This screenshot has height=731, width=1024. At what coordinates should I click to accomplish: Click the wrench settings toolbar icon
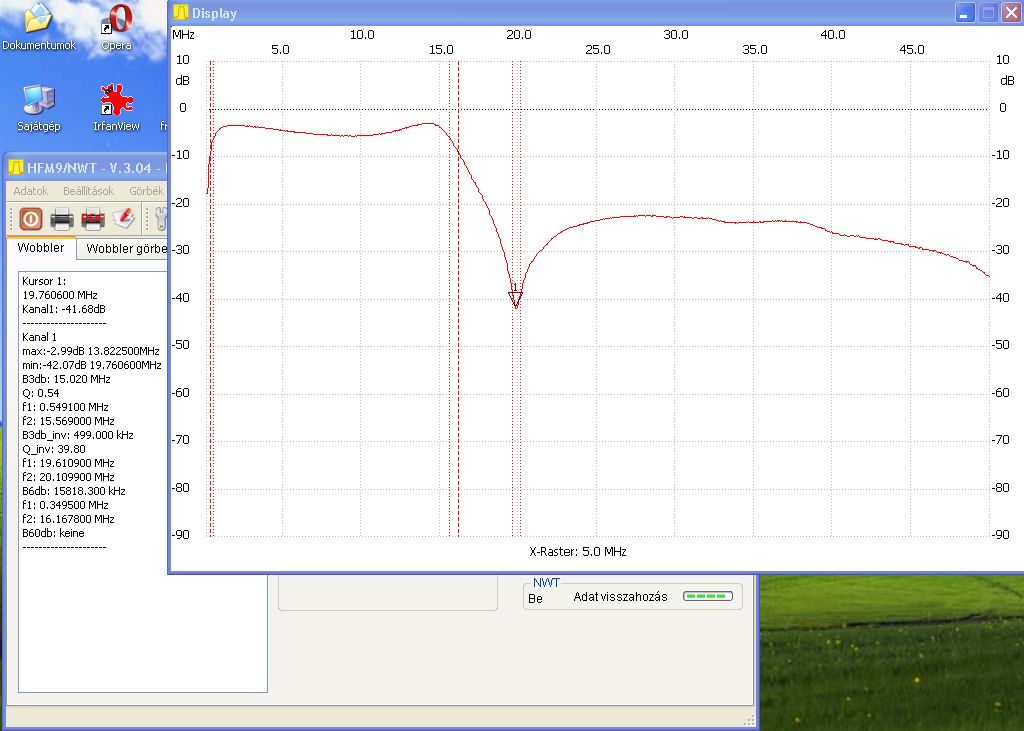160,218
